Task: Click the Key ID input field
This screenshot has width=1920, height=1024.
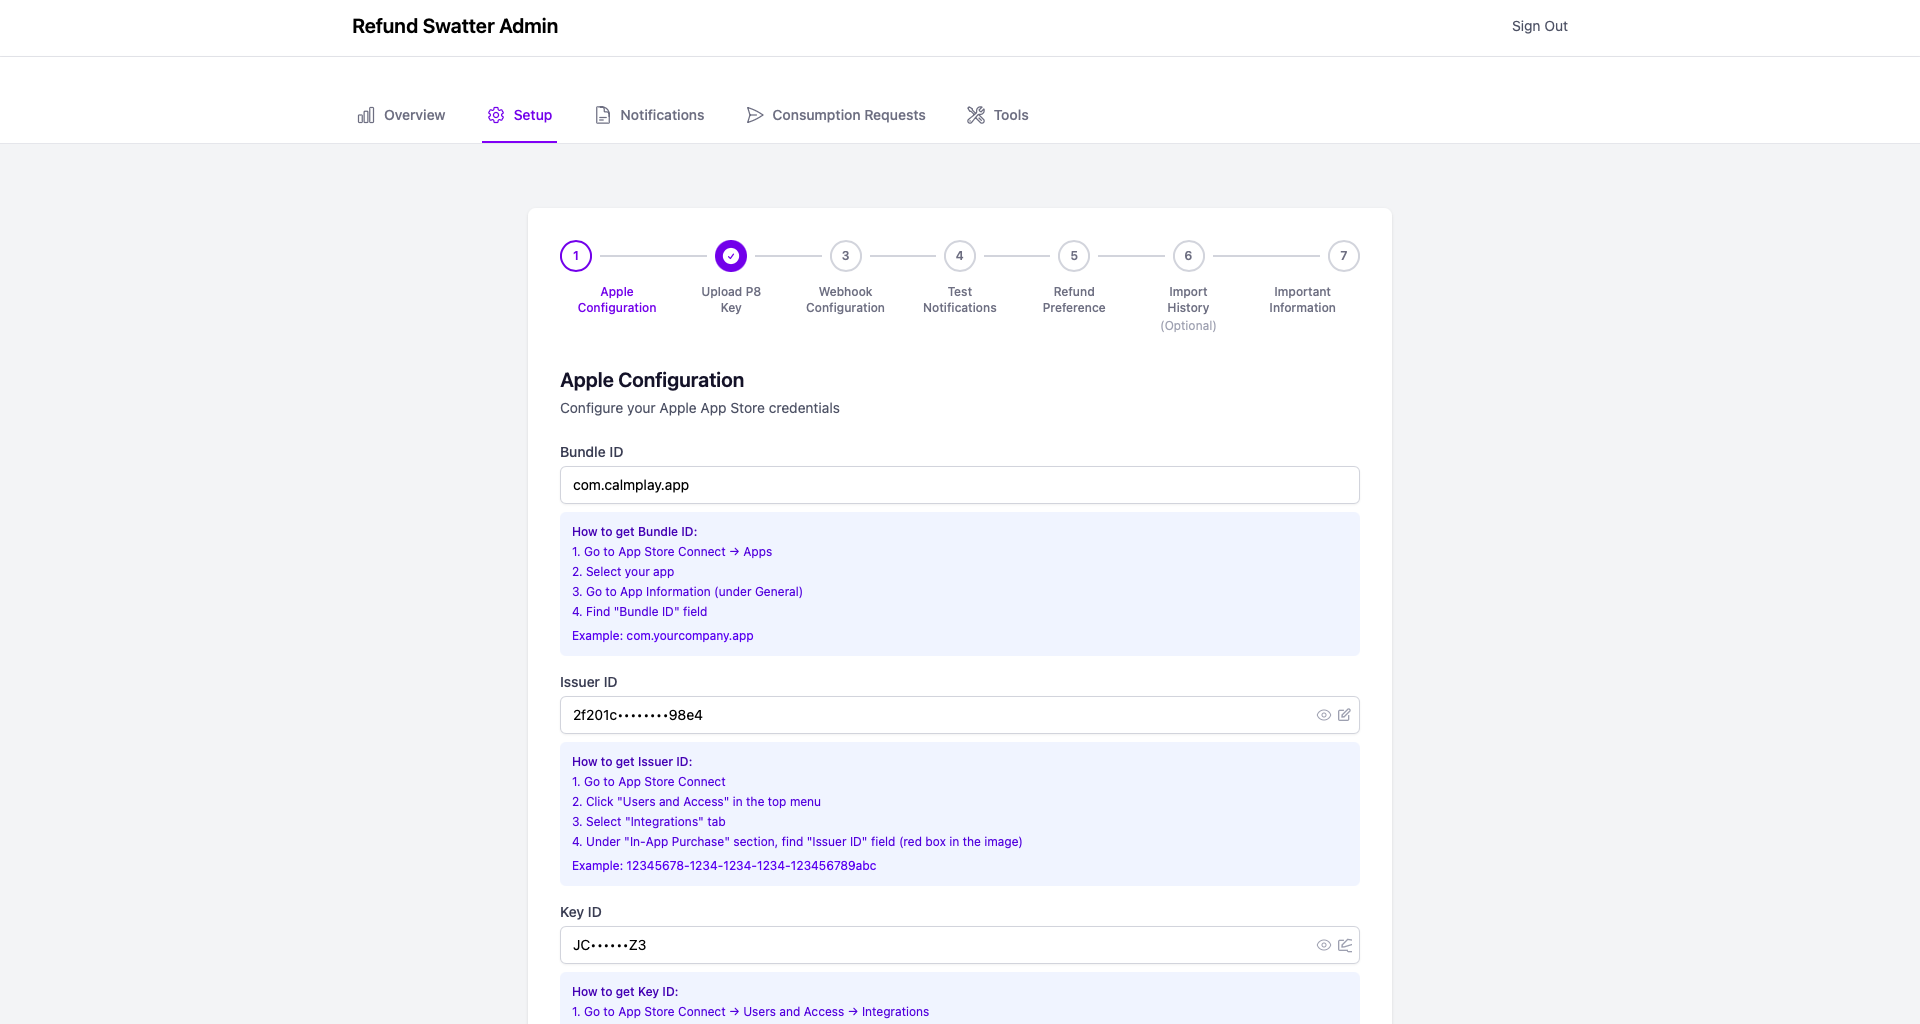Action: pos(960,945)
